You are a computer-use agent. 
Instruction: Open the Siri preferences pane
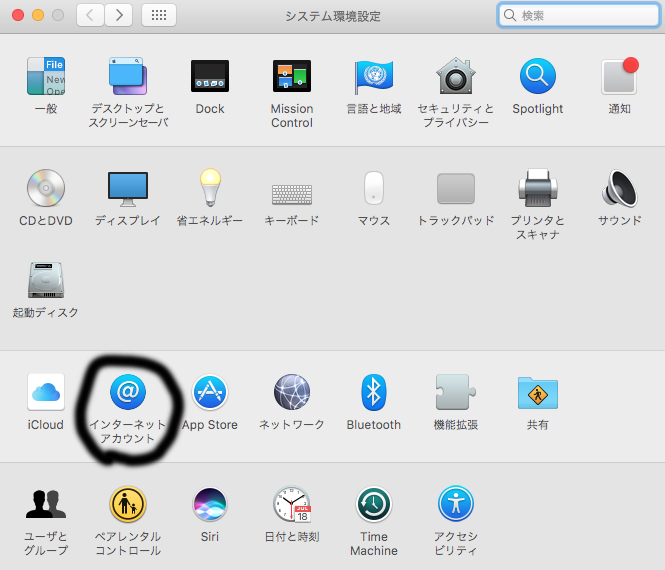click(210, 505)
